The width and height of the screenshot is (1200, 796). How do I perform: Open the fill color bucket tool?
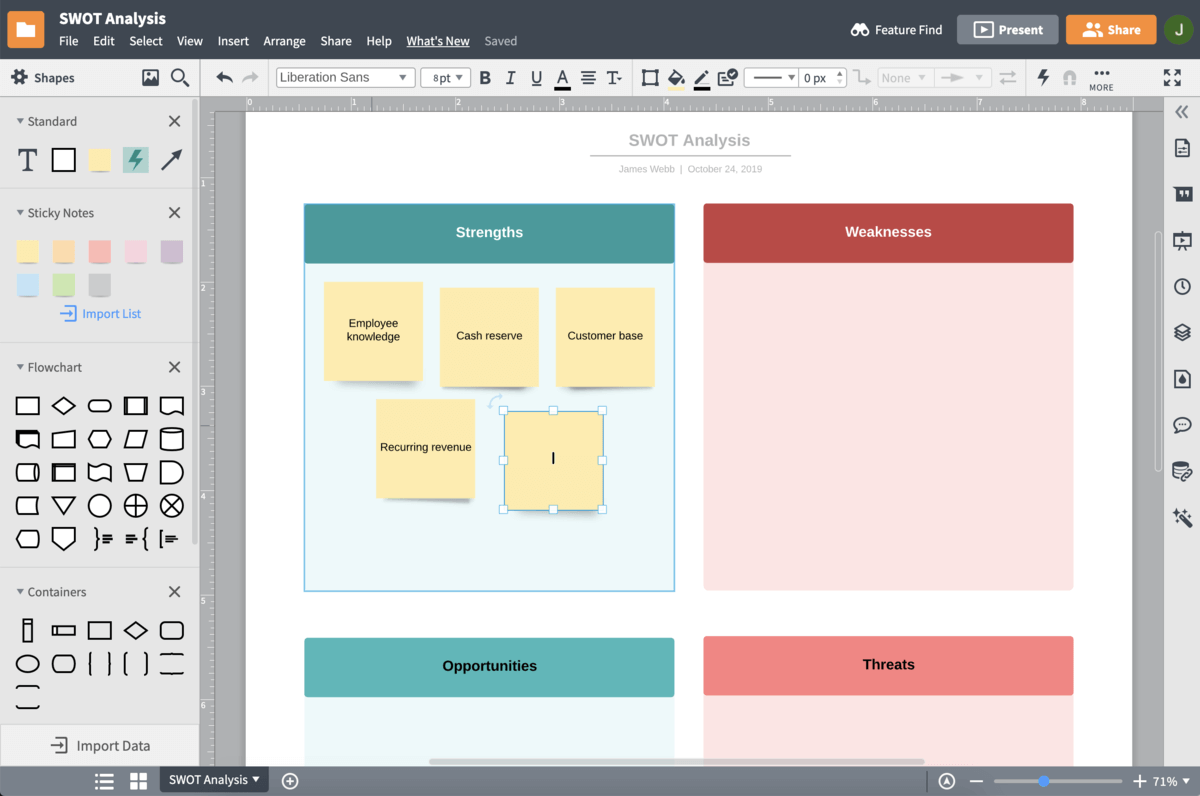676,78
